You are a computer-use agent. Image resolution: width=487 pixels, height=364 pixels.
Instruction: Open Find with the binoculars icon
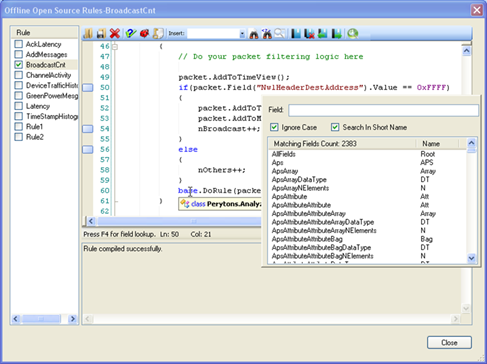point(254,34)
